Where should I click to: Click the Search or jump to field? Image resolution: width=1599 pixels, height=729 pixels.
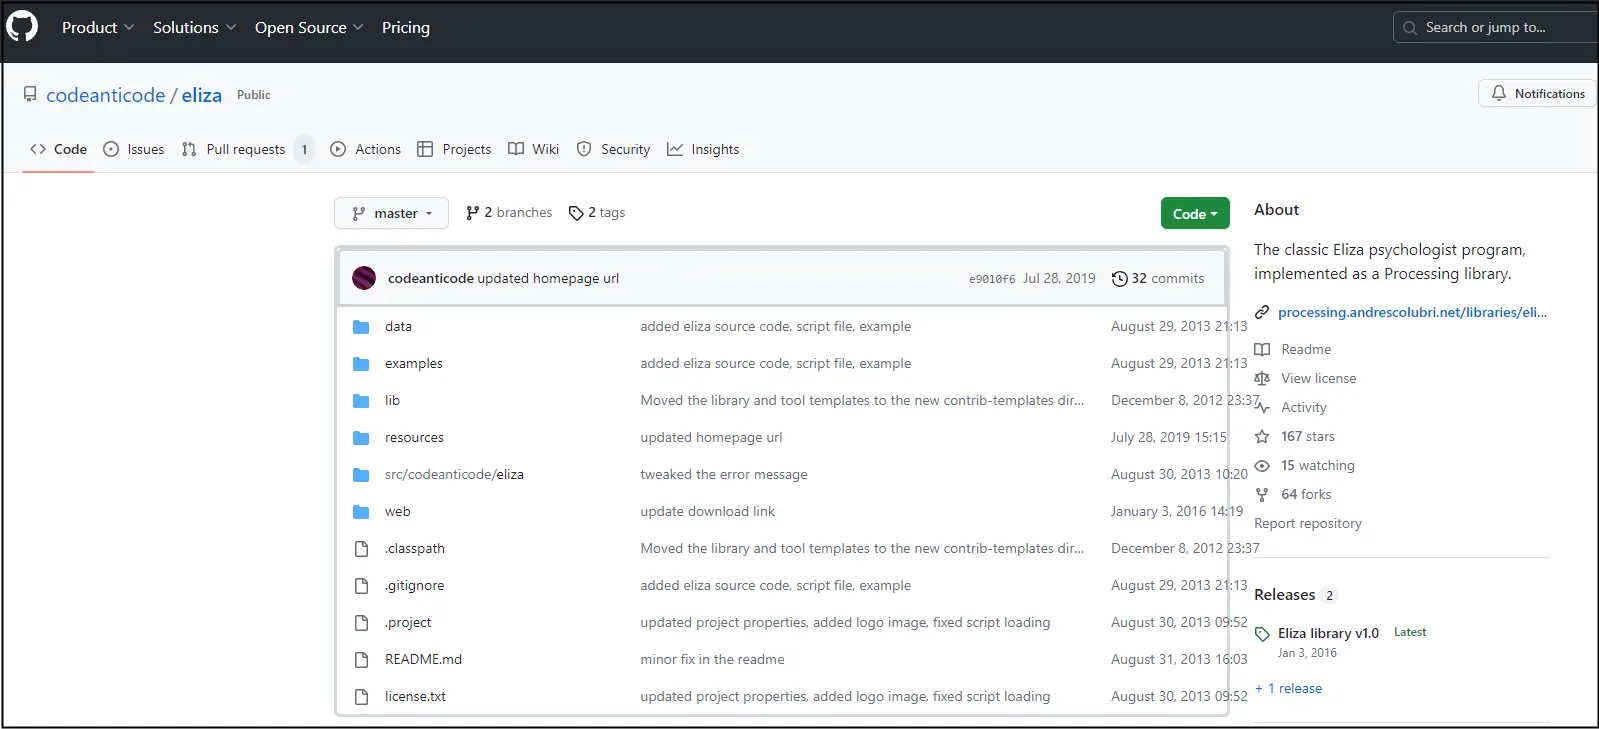pos(1494,28)
